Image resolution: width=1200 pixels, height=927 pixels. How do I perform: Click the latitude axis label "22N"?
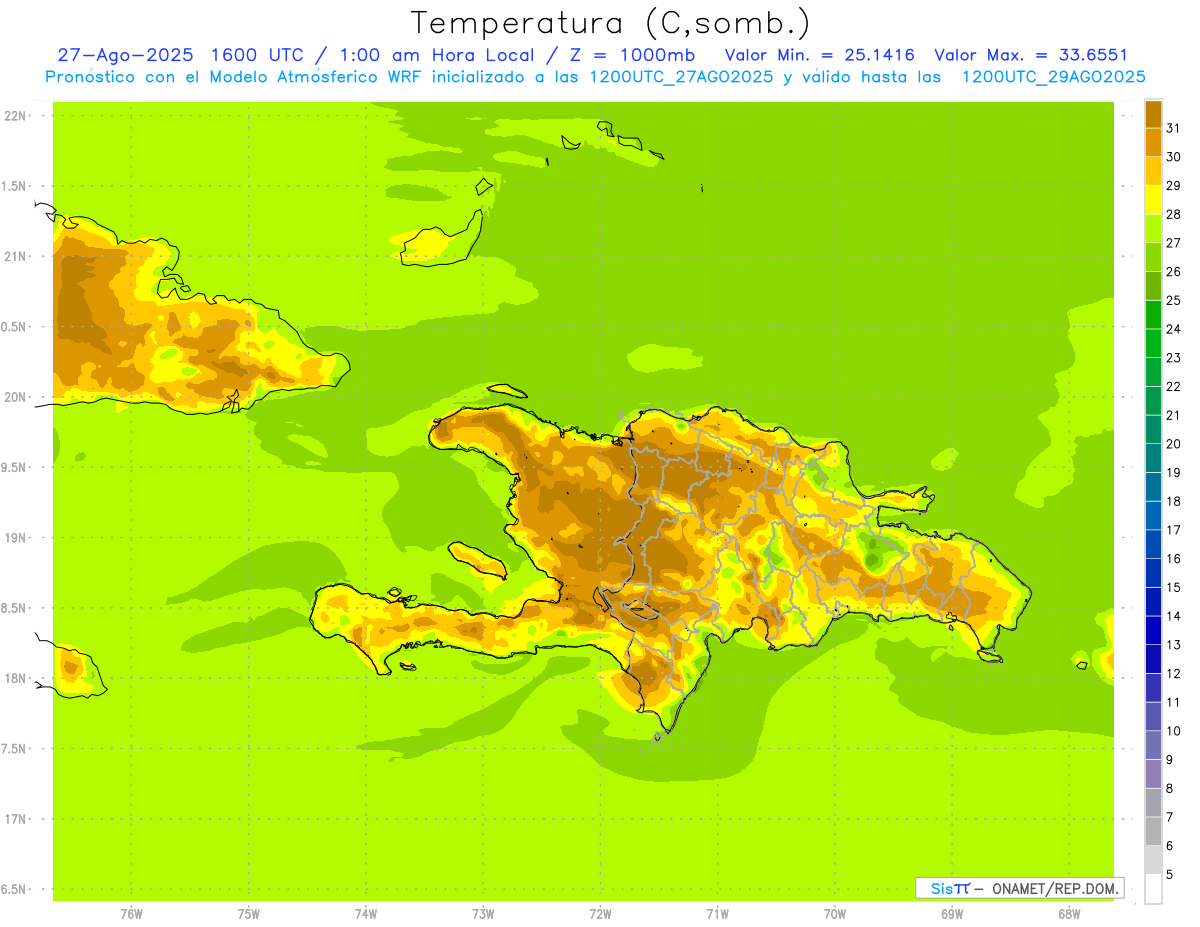tap(17, 116)
